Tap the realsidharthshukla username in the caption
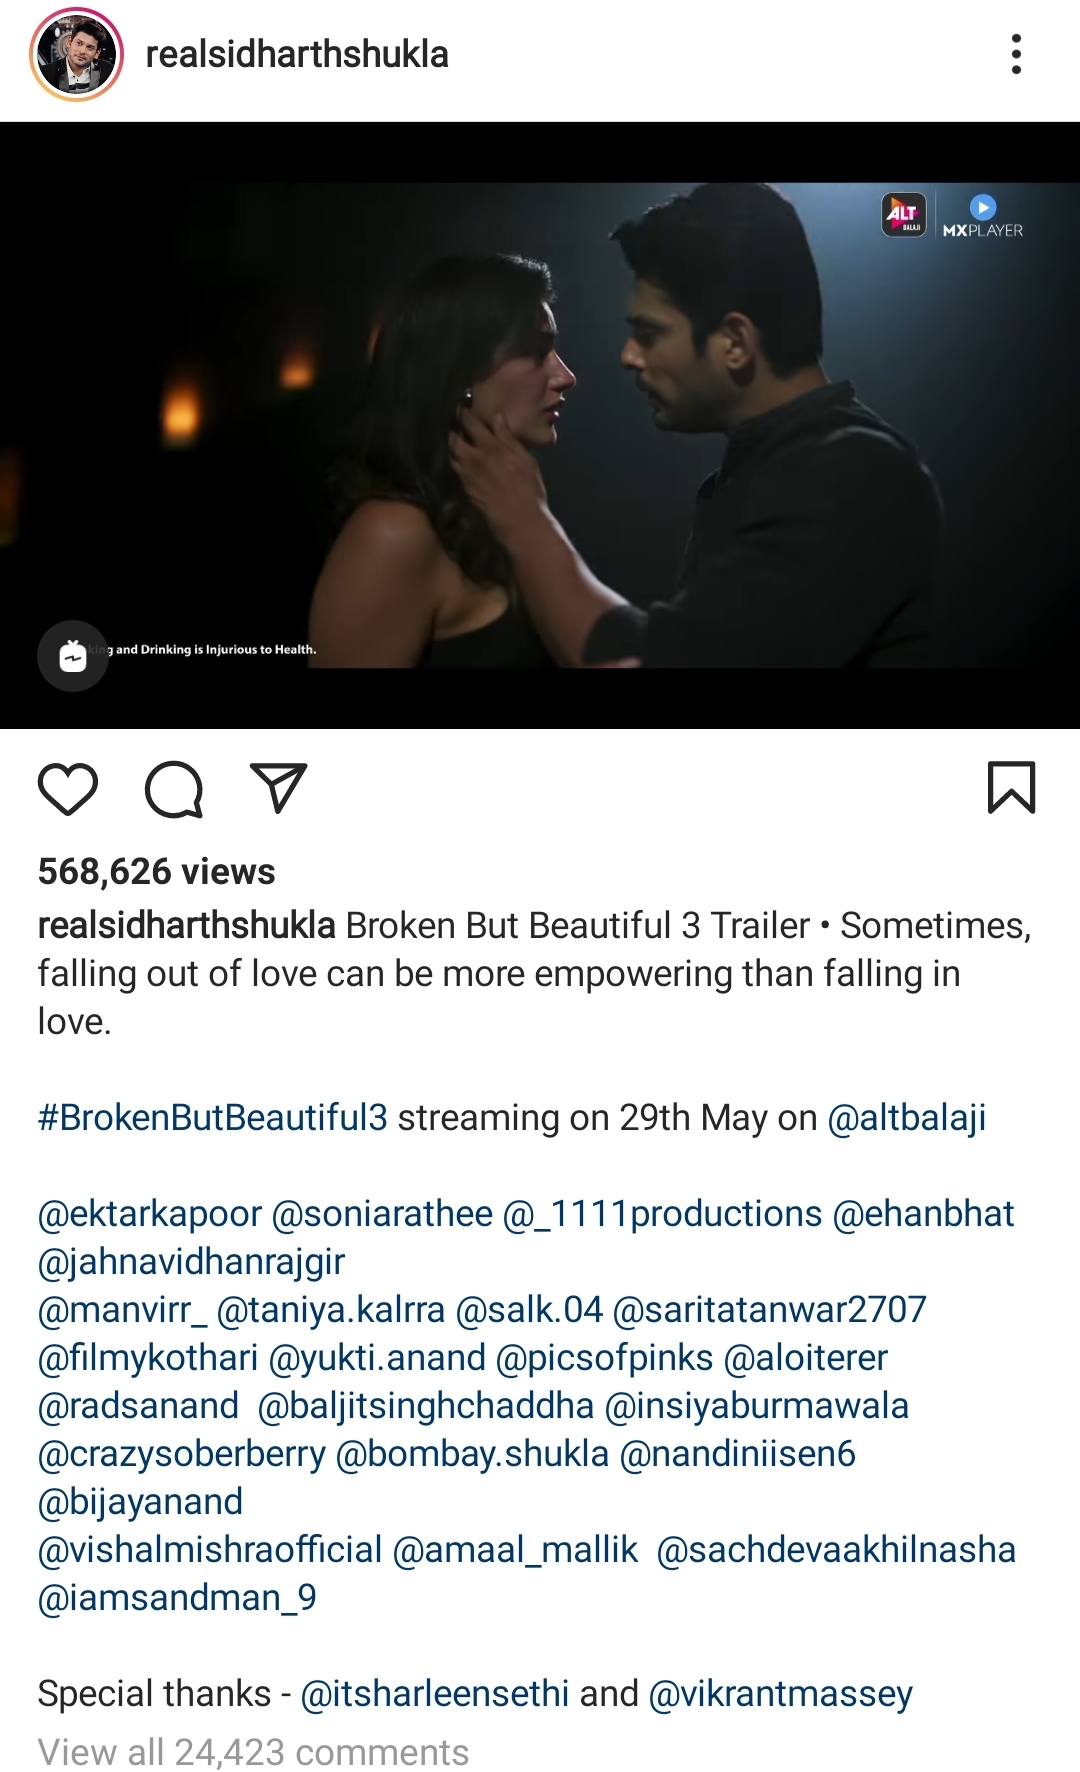The width and height of the screenshot is (1080, 1772). 186,925
